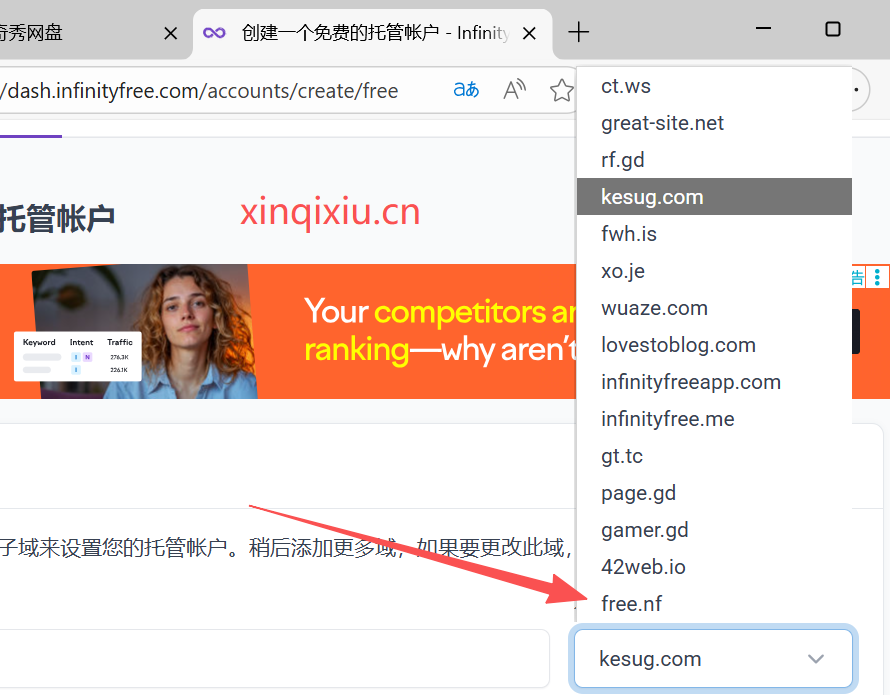Maximize the browser window
The image size is (890, 695).
click(832, 30)
